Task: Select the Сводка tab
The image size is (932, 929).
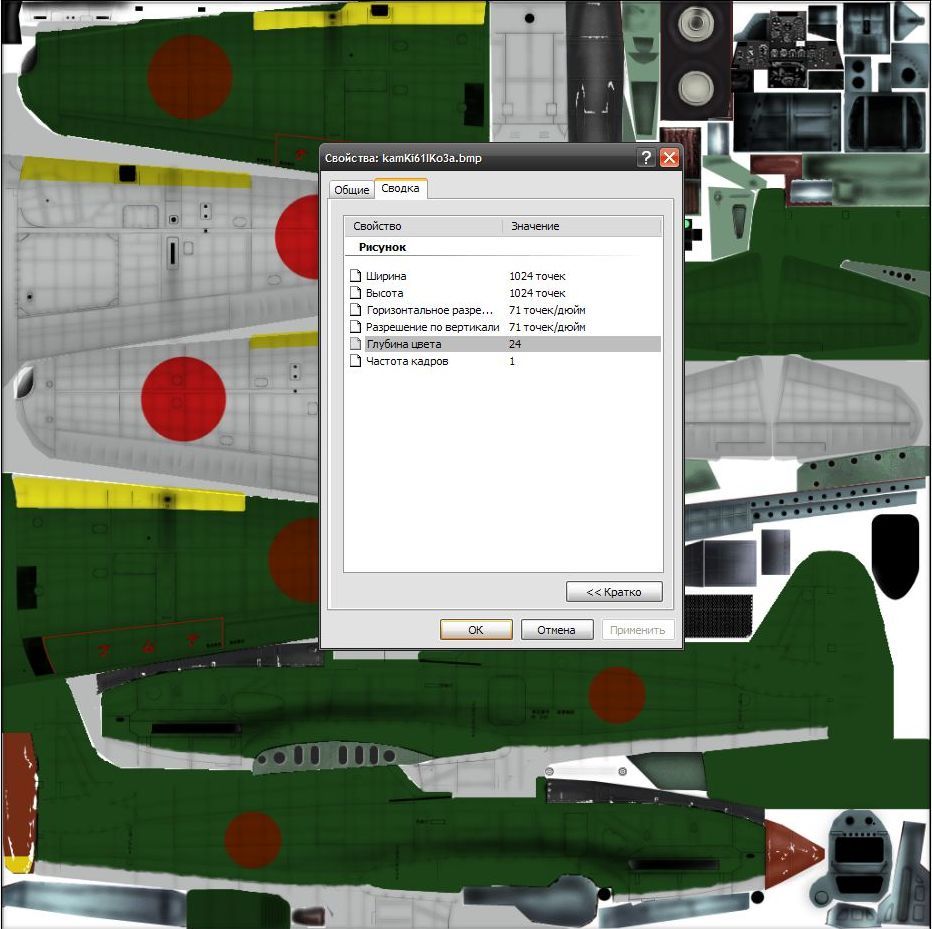Action: tap(400, 188)
